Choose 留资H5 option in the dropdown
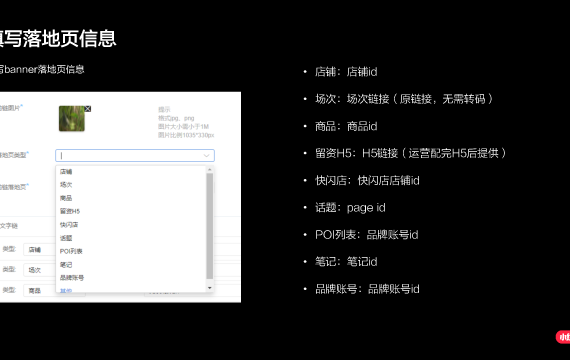Screen dimensions: 570x360 [x=70, y=211]
